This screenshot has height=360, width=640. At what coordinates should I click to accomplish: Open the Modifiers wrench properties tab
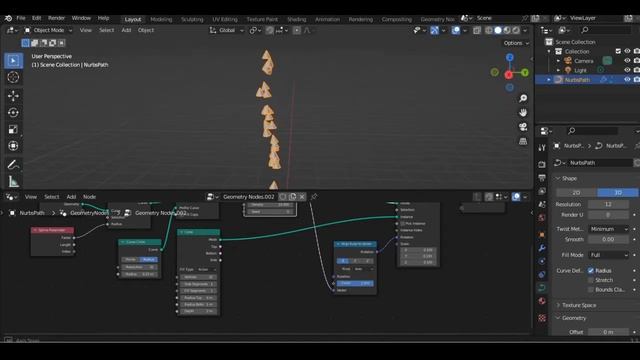click(x=542, y=248)
